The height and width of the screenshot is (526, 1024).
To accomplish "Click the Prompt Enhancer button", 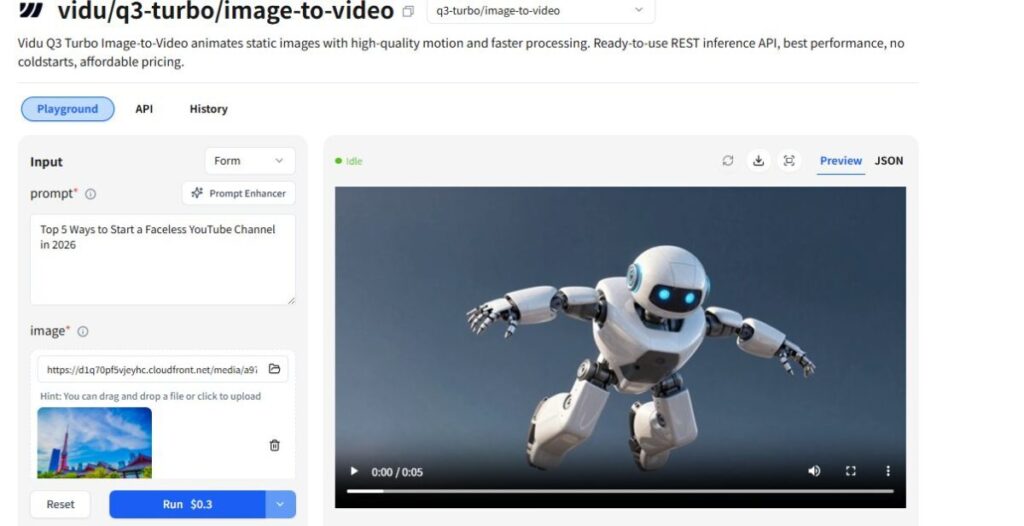I will (238, 193).
